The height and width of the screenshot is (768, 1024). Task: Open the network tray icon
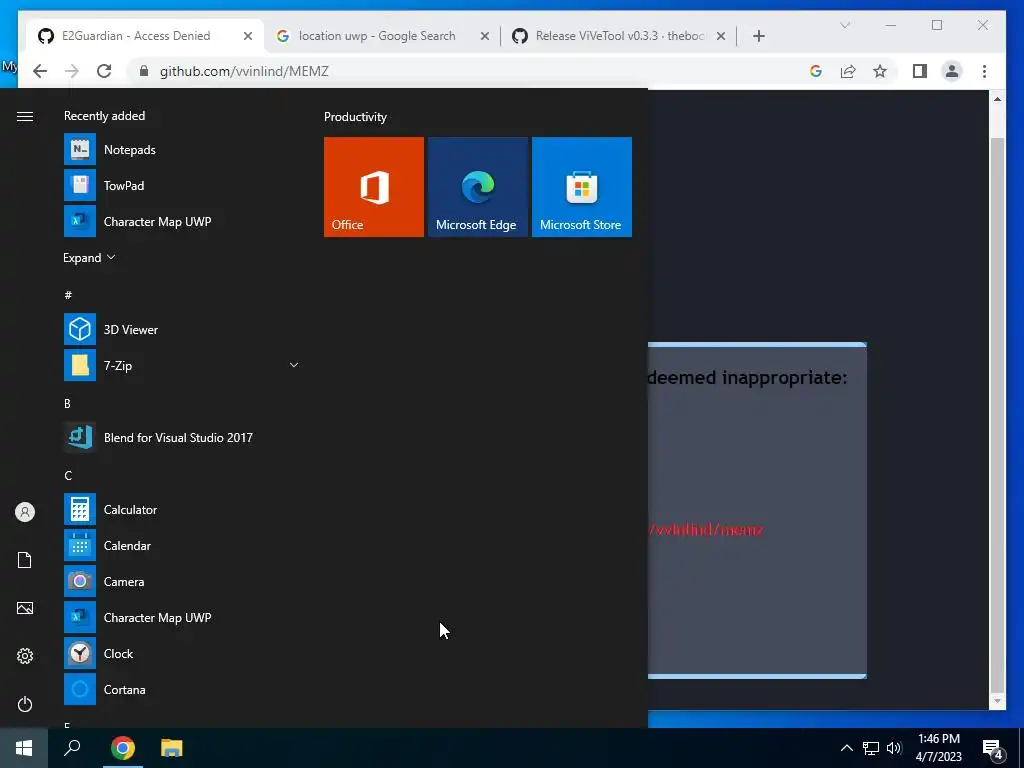pyautogui.click(x=871, y=748)
